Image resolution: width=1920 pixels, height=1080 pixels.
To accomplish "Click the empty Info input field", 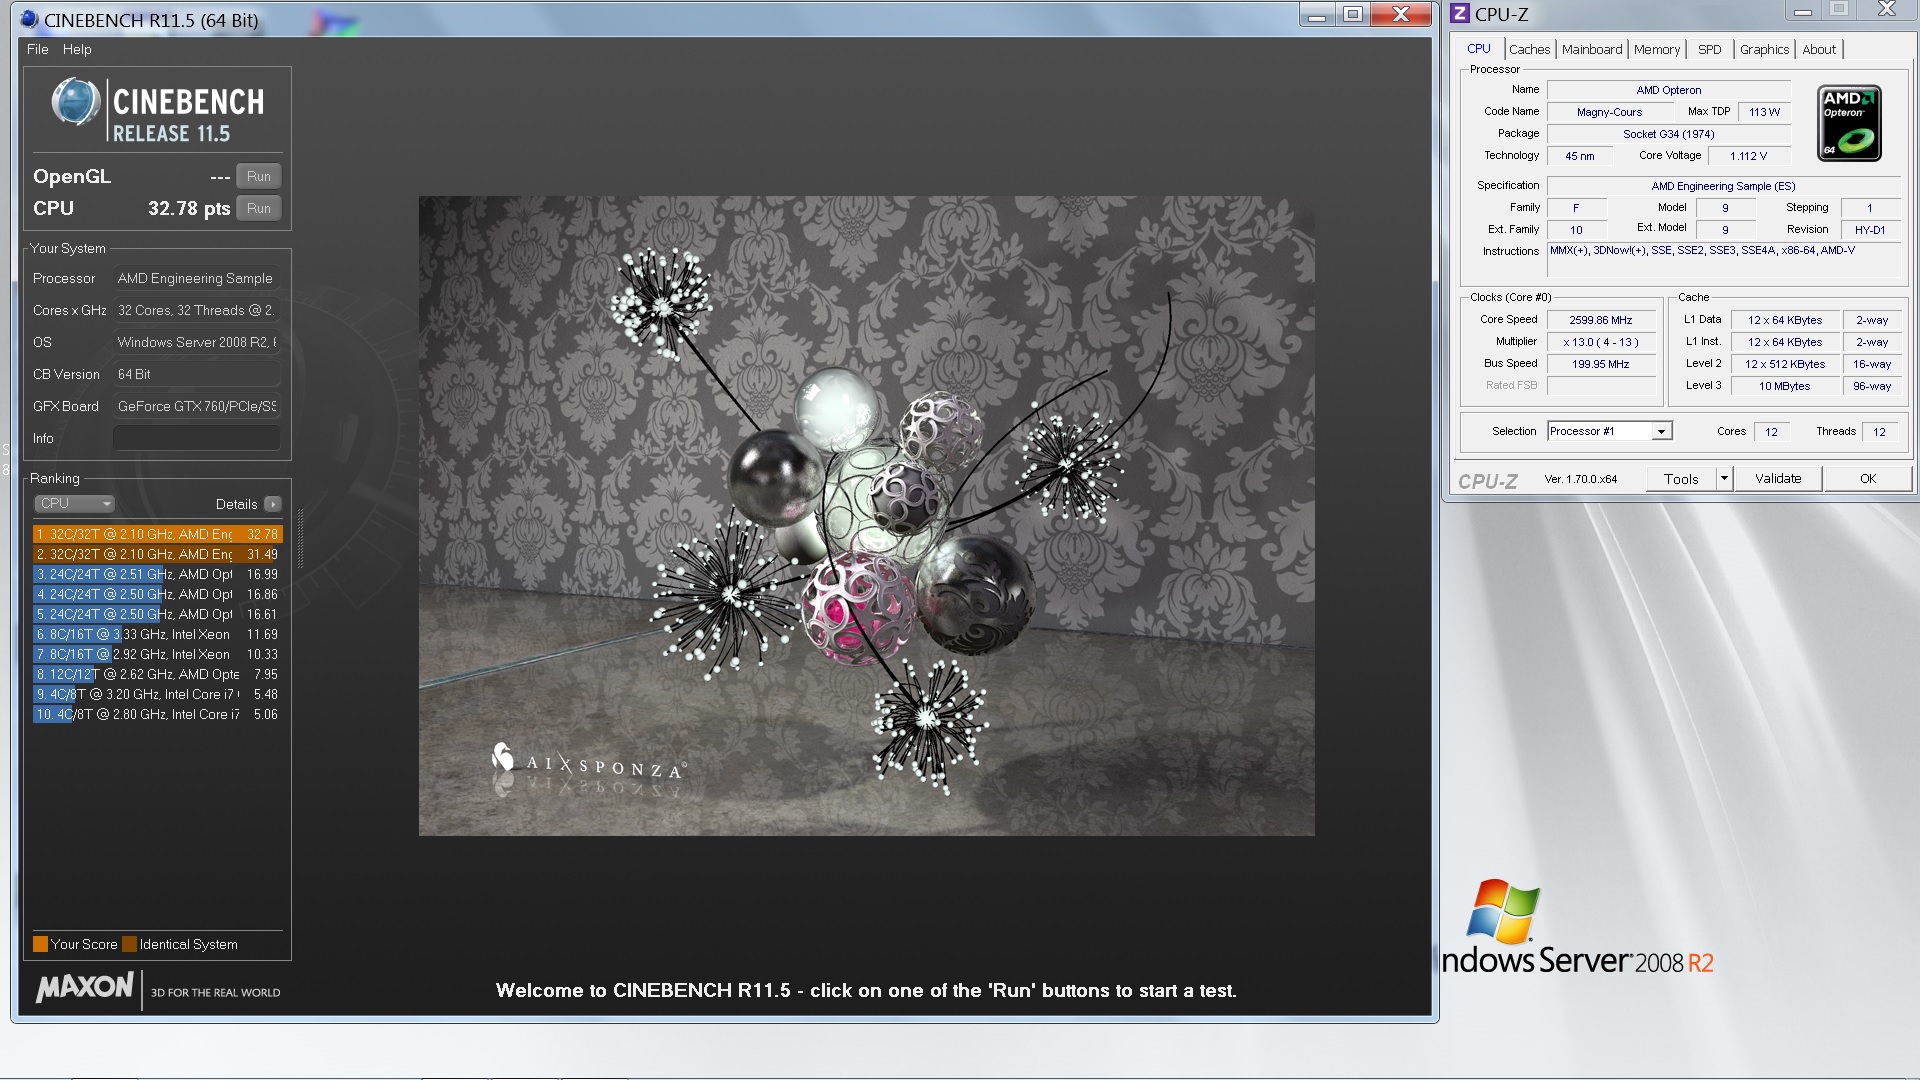I will tap(196, 438).
